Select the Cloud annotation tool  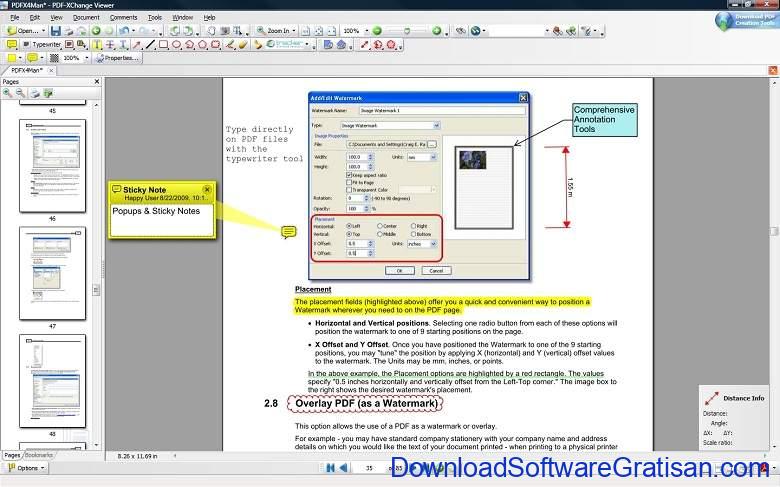[215, 45]
